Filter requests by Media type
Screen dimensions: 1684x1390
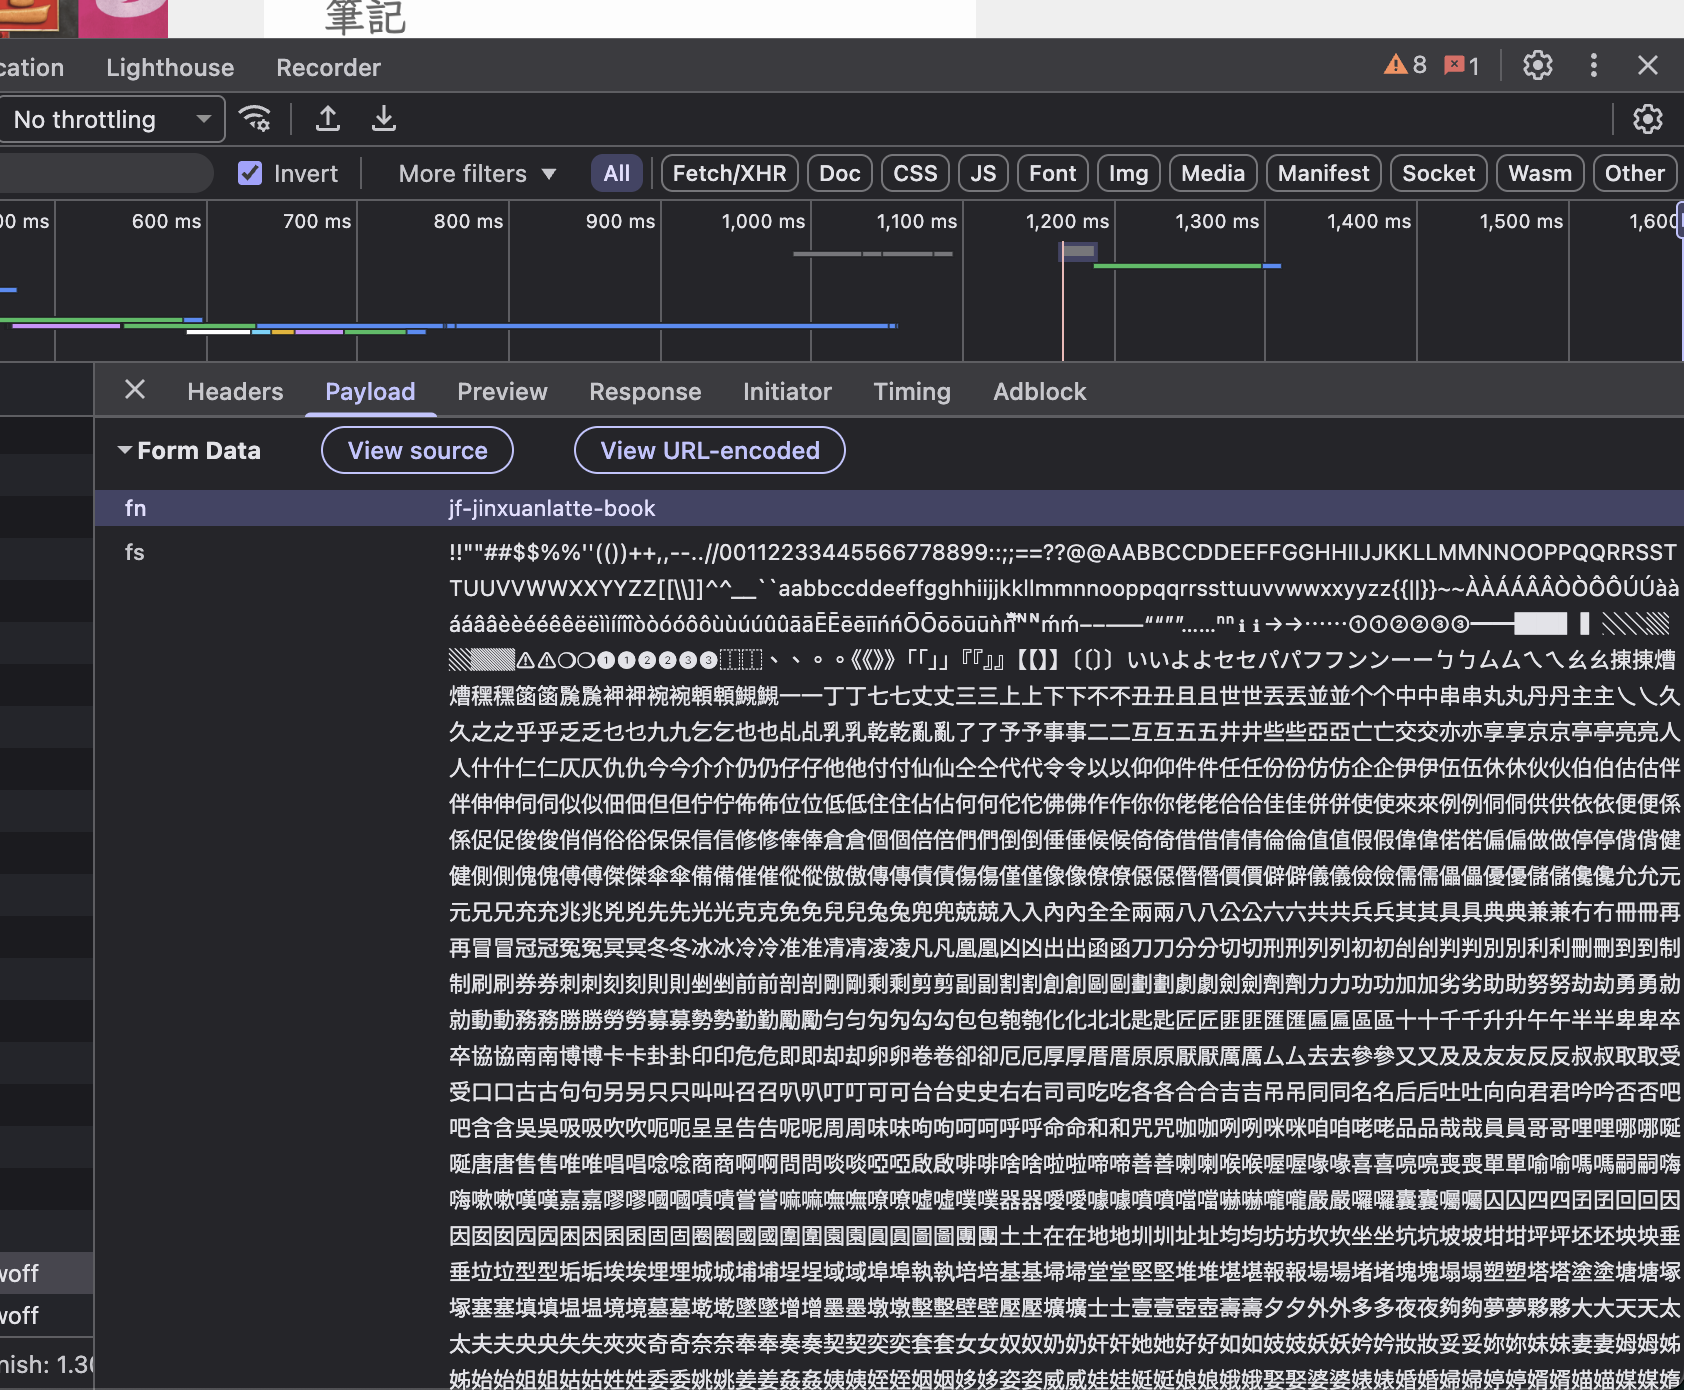(x=1213, y=173)
